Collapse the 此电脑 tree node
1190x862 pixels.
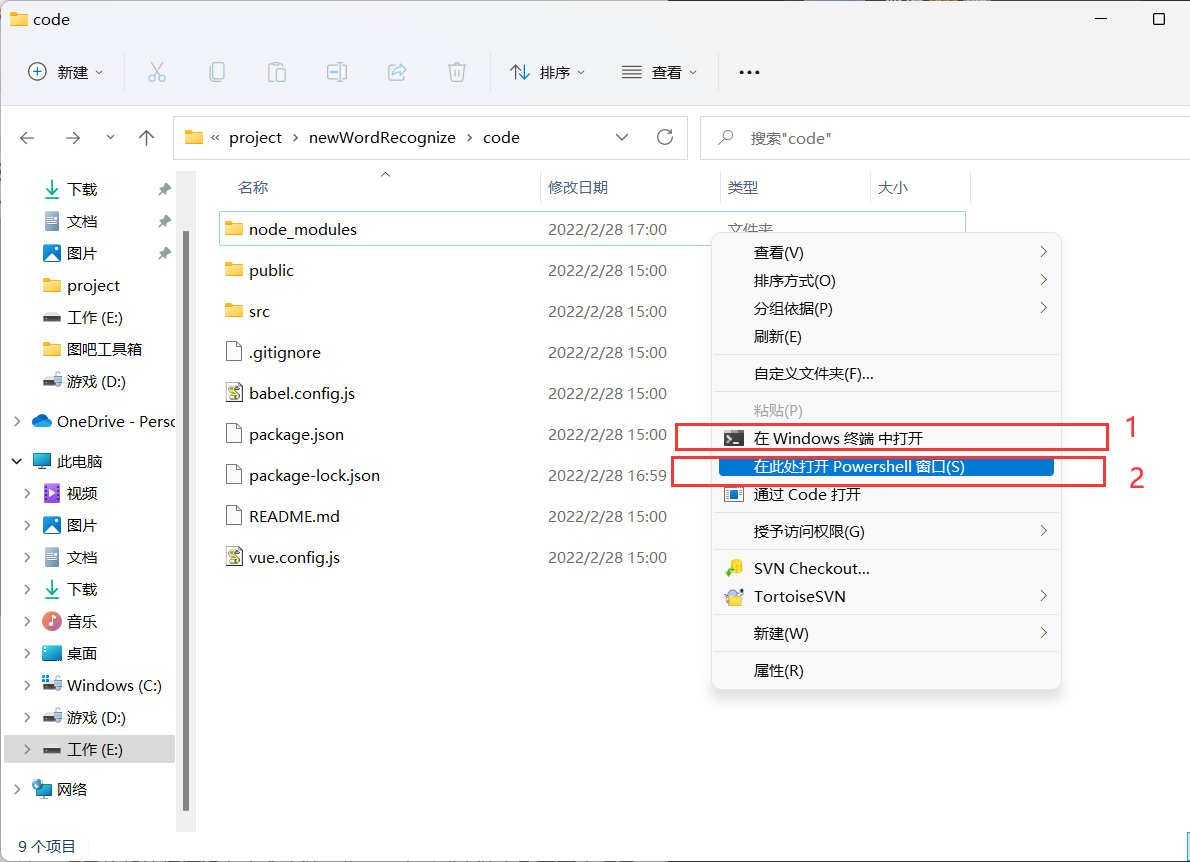tap(17, 461)
